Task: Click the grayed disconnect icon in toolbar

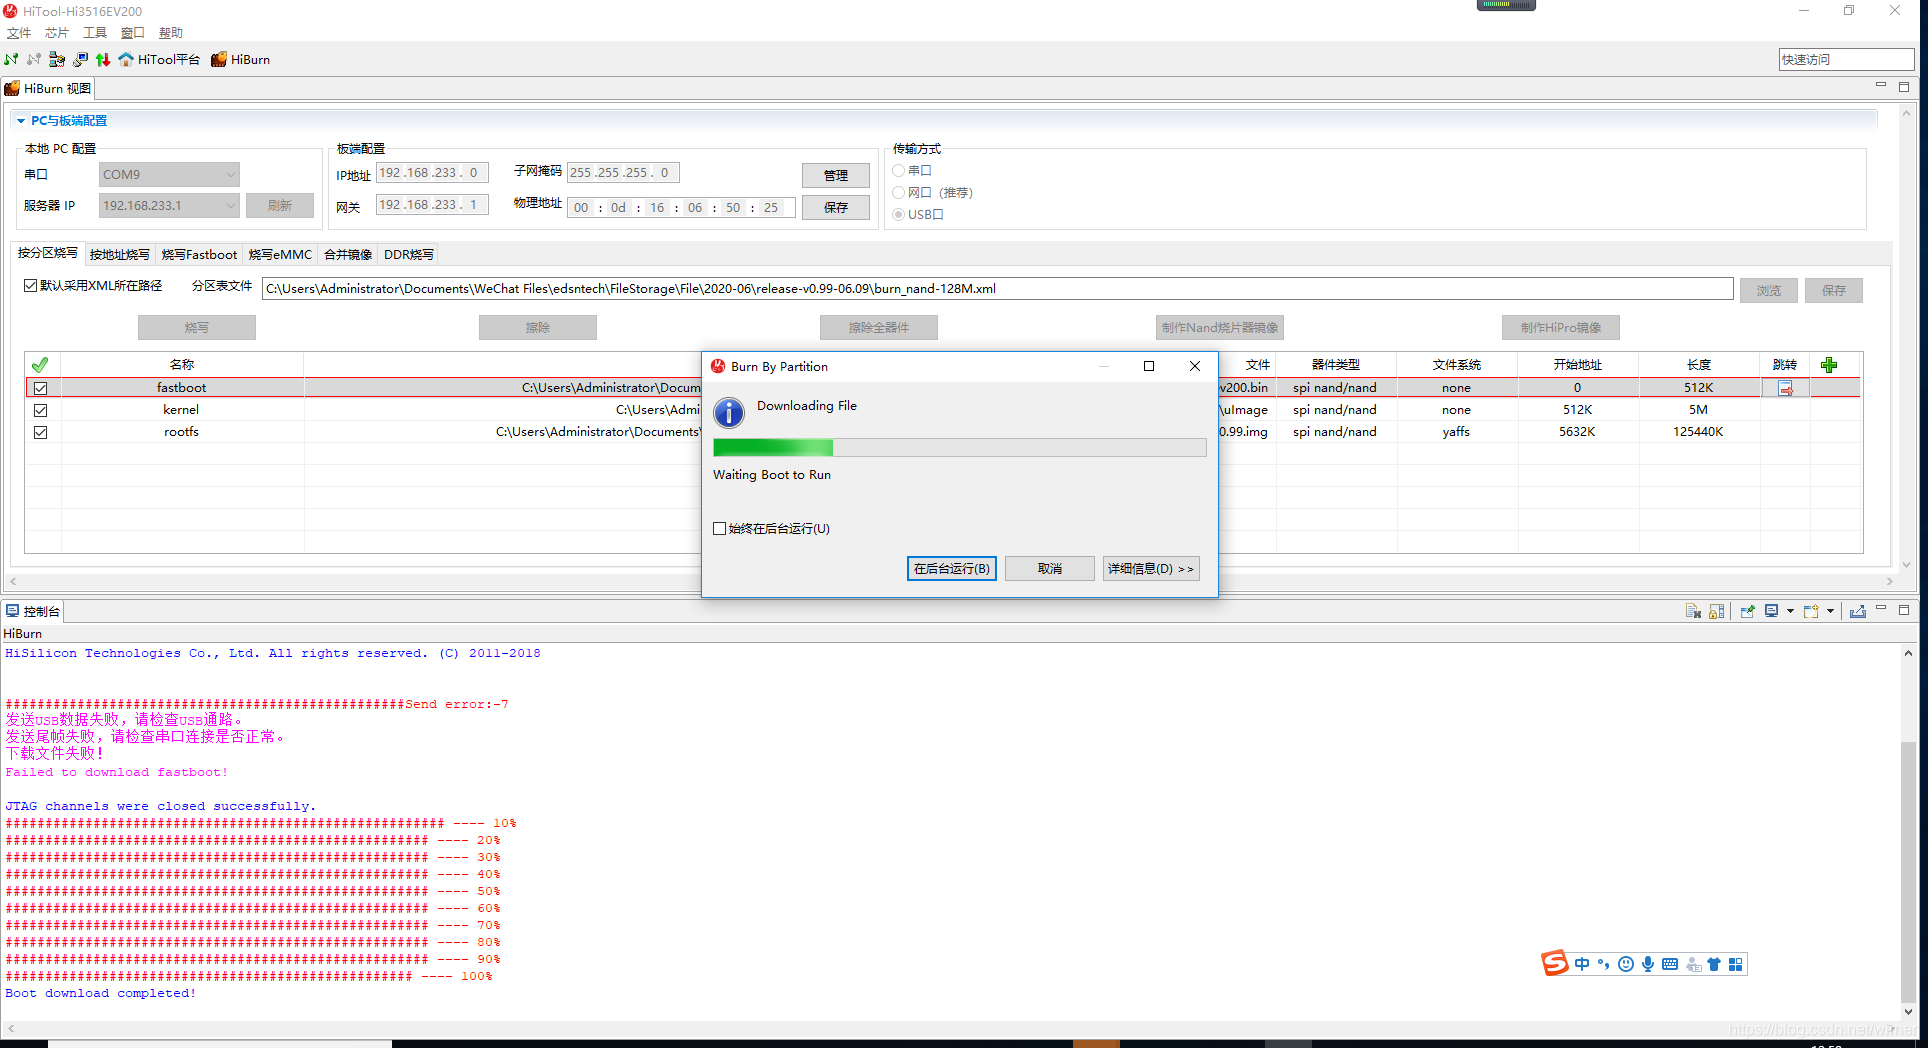Action: point(34,59)
